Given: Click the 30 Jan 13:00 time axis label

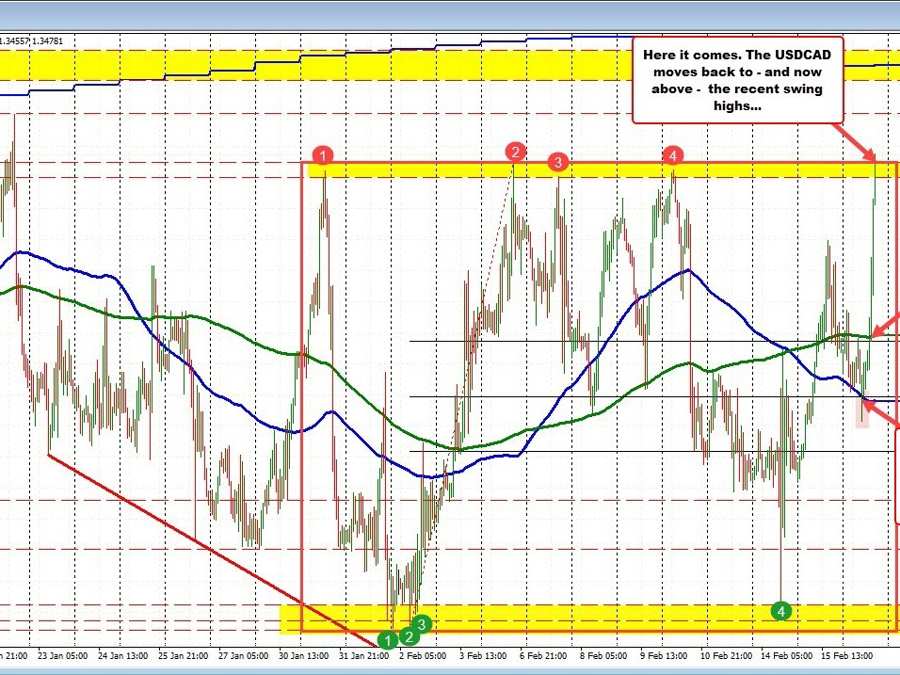Looking at the screenshot, I should point(307,656).
